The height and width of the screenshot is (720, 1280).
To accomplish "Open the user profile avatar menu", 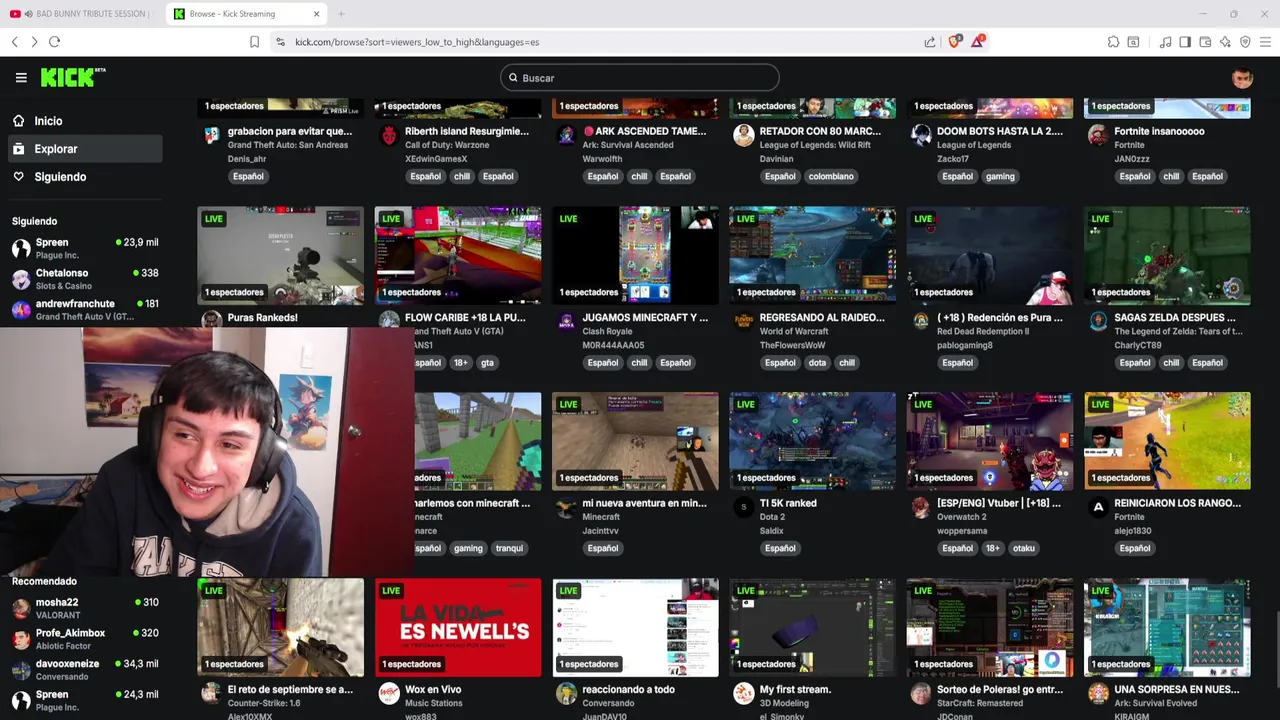I will (1242, 78).
